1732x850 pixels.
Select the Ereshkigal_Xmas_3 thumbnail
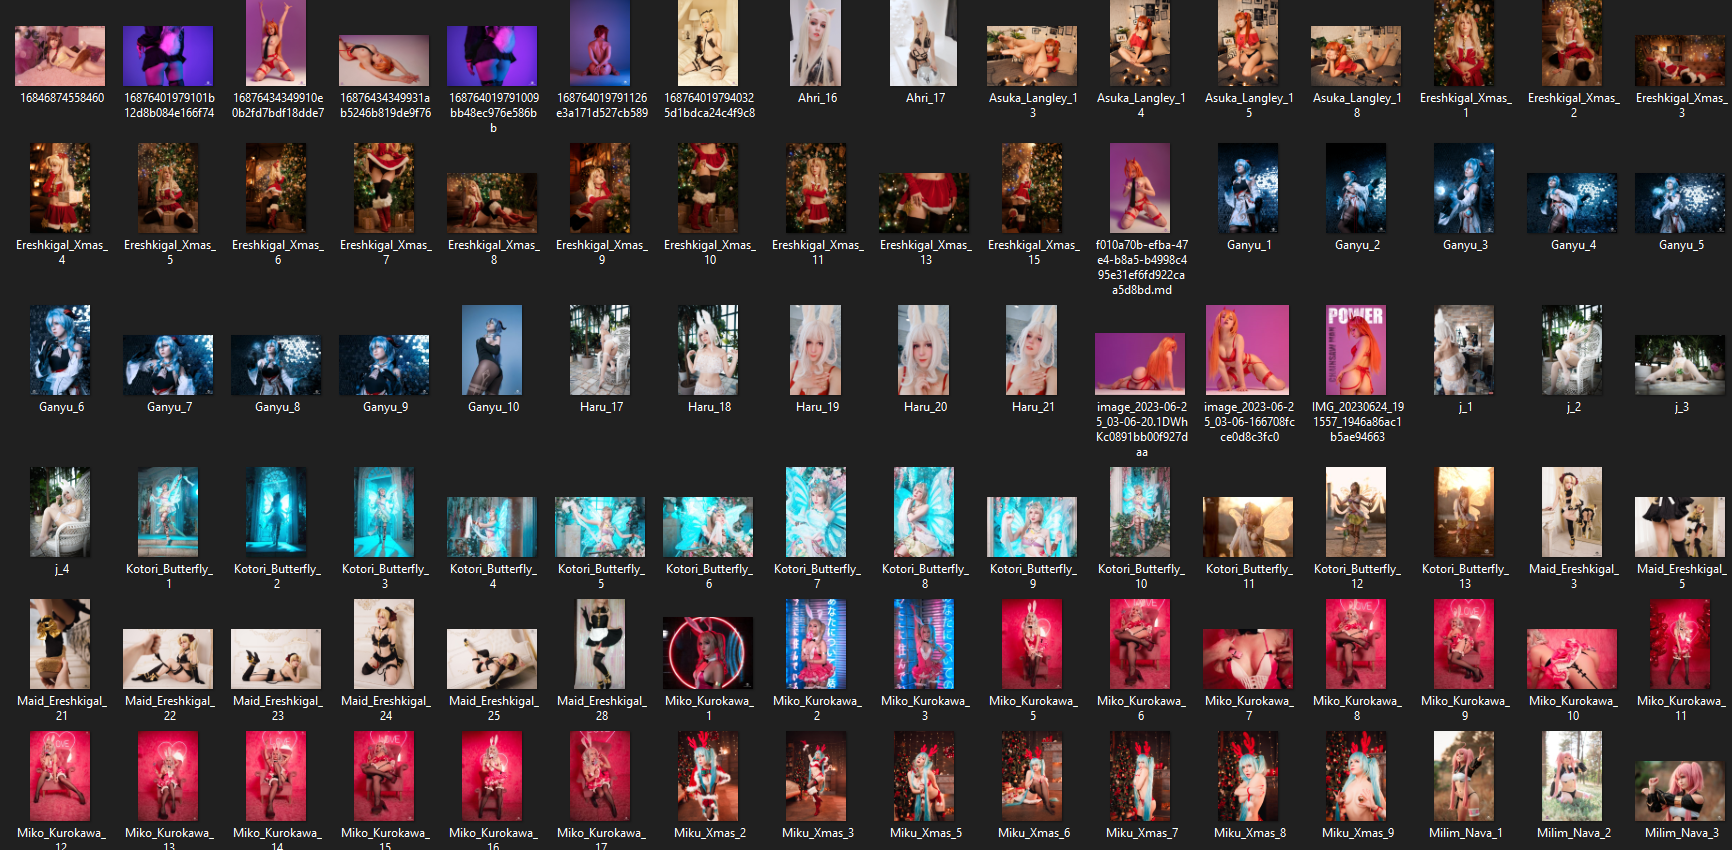pos(1681,61)
